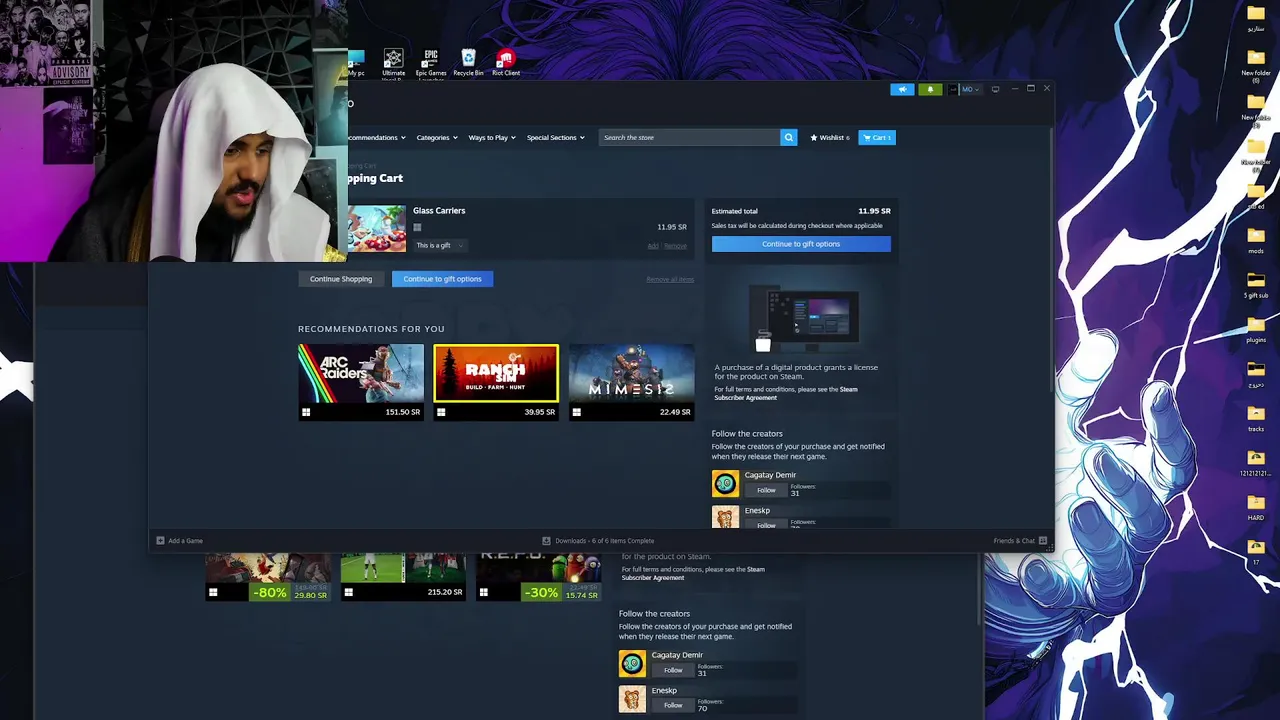Image resolution: width=1280 pixels, height=720 pixels.
Task: Expand the Special Sections menu
Action: [x=555, y=137]
